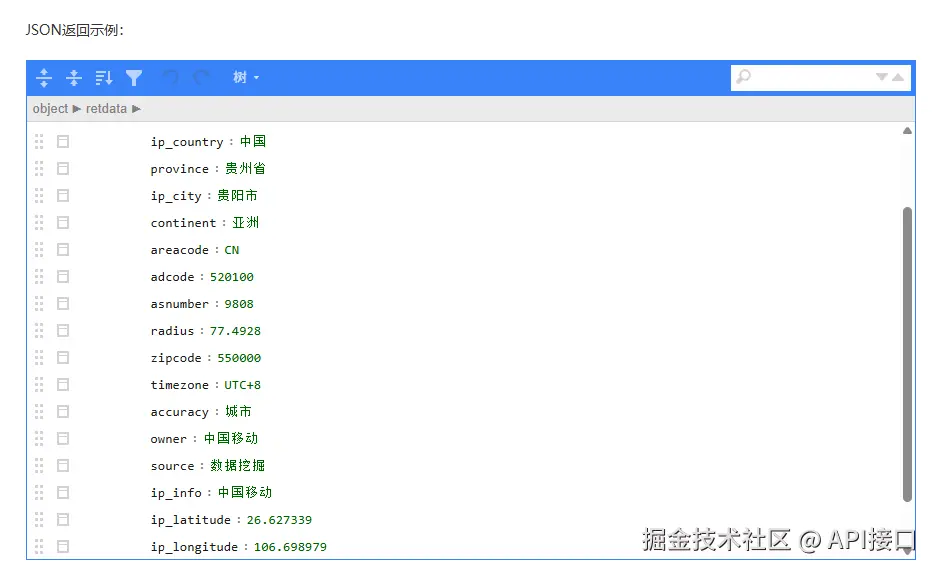Expand all fields in JSON editor

point(44,77)
